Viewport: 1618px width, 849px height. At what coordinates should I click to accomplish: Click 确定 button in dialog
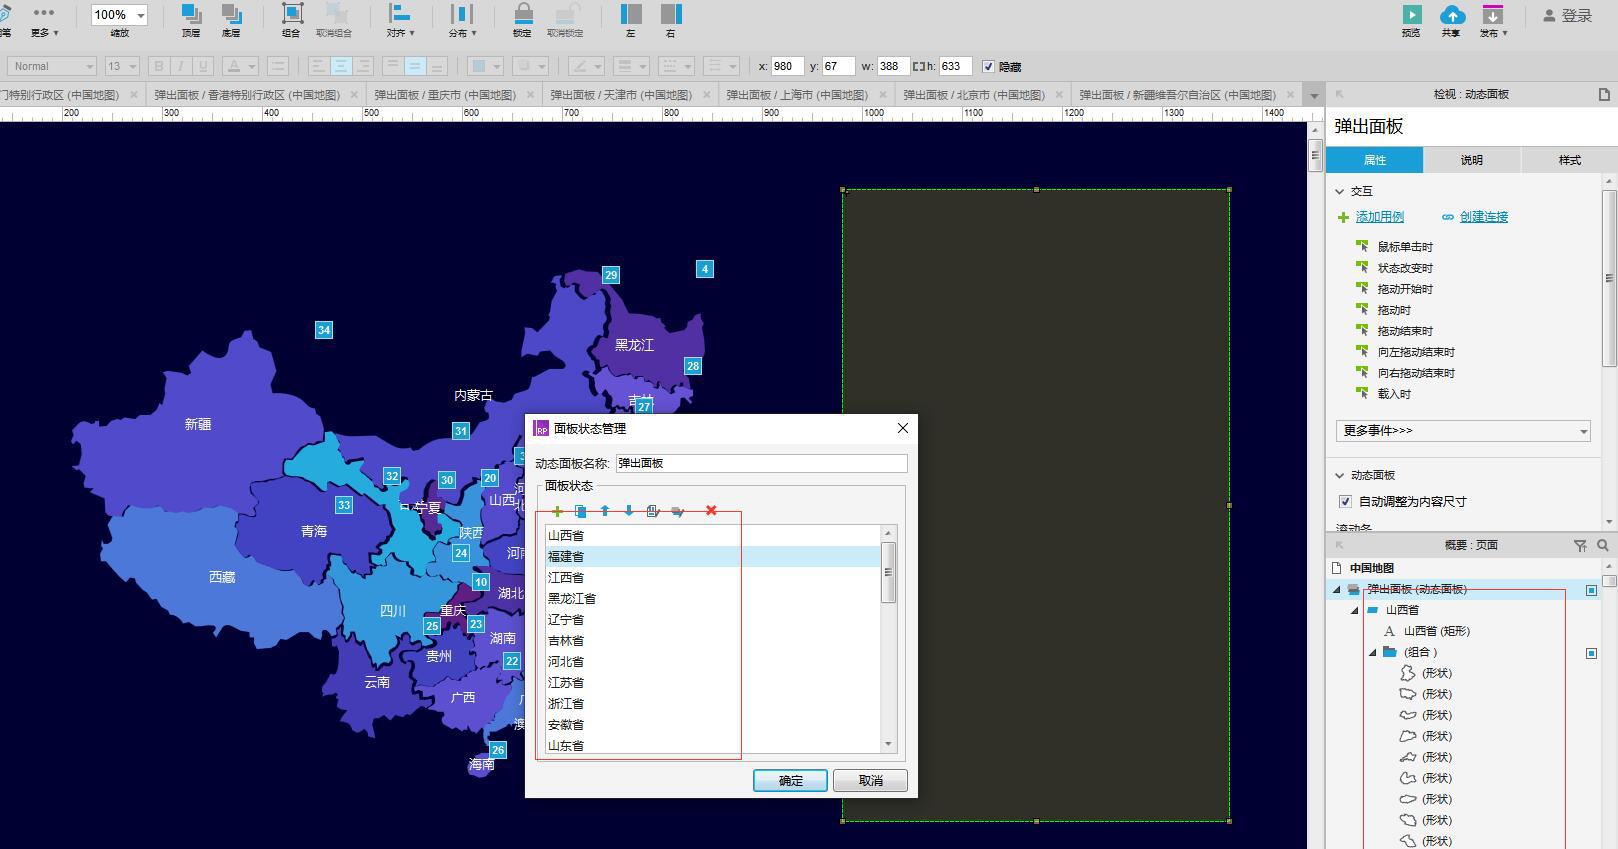(790, 780)
